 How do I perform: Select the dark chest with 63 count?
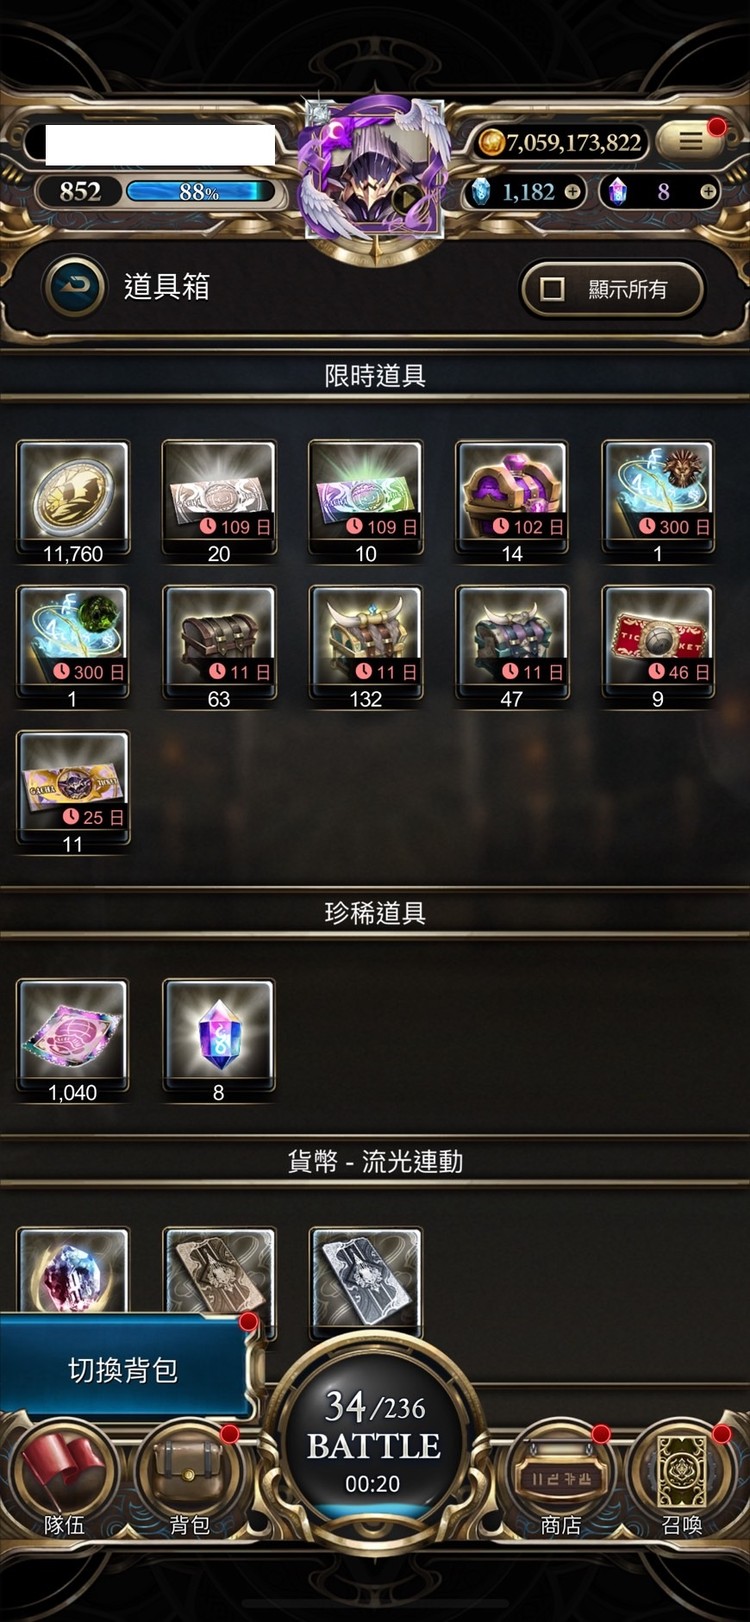(219, 647)
